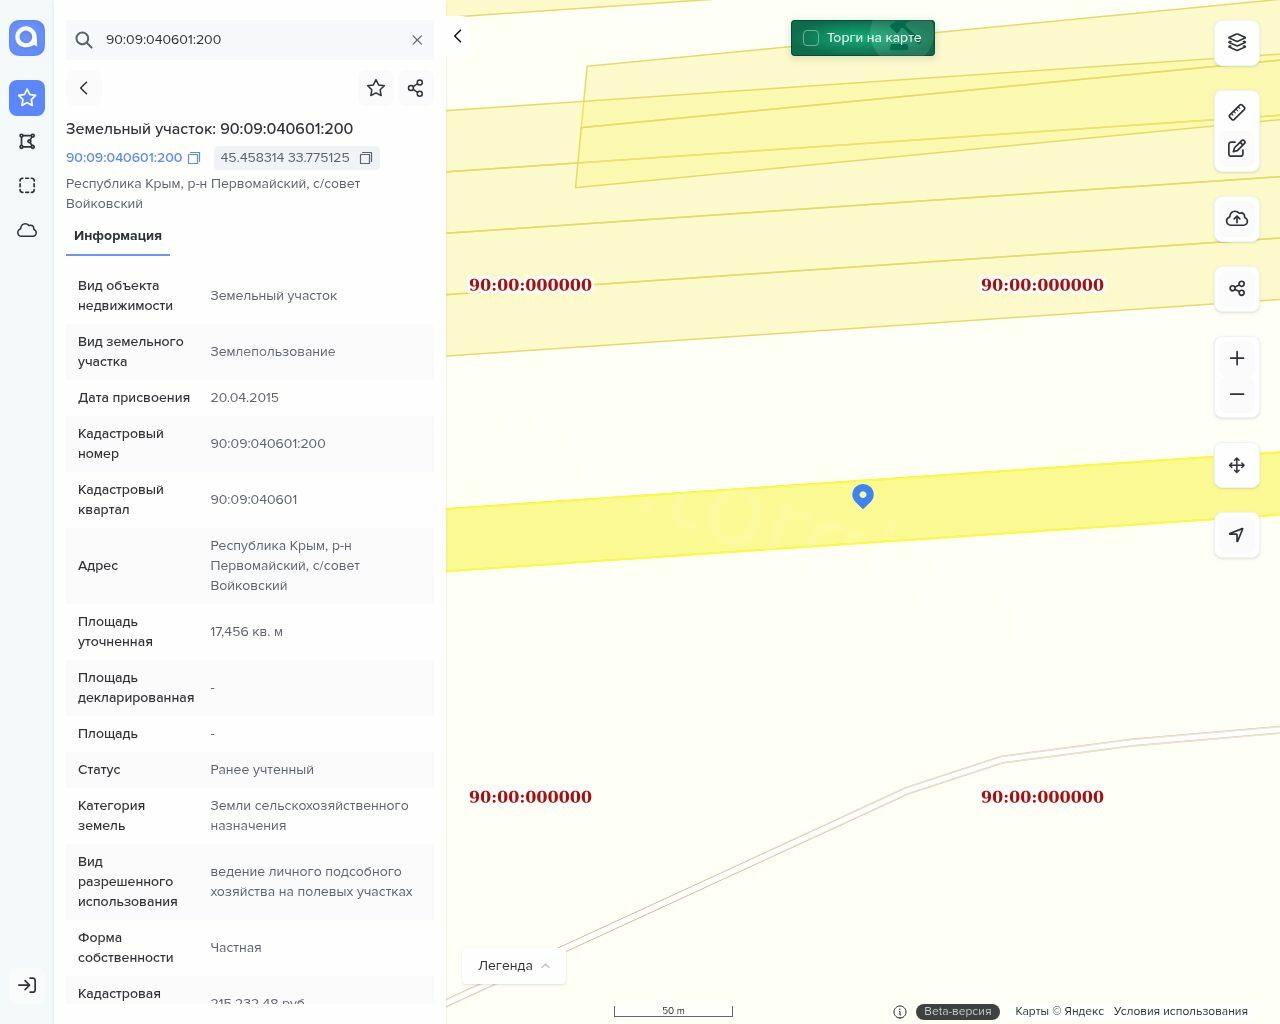Select the Информация tab
The image size is (1280, 1024).
tap(118, 236)
